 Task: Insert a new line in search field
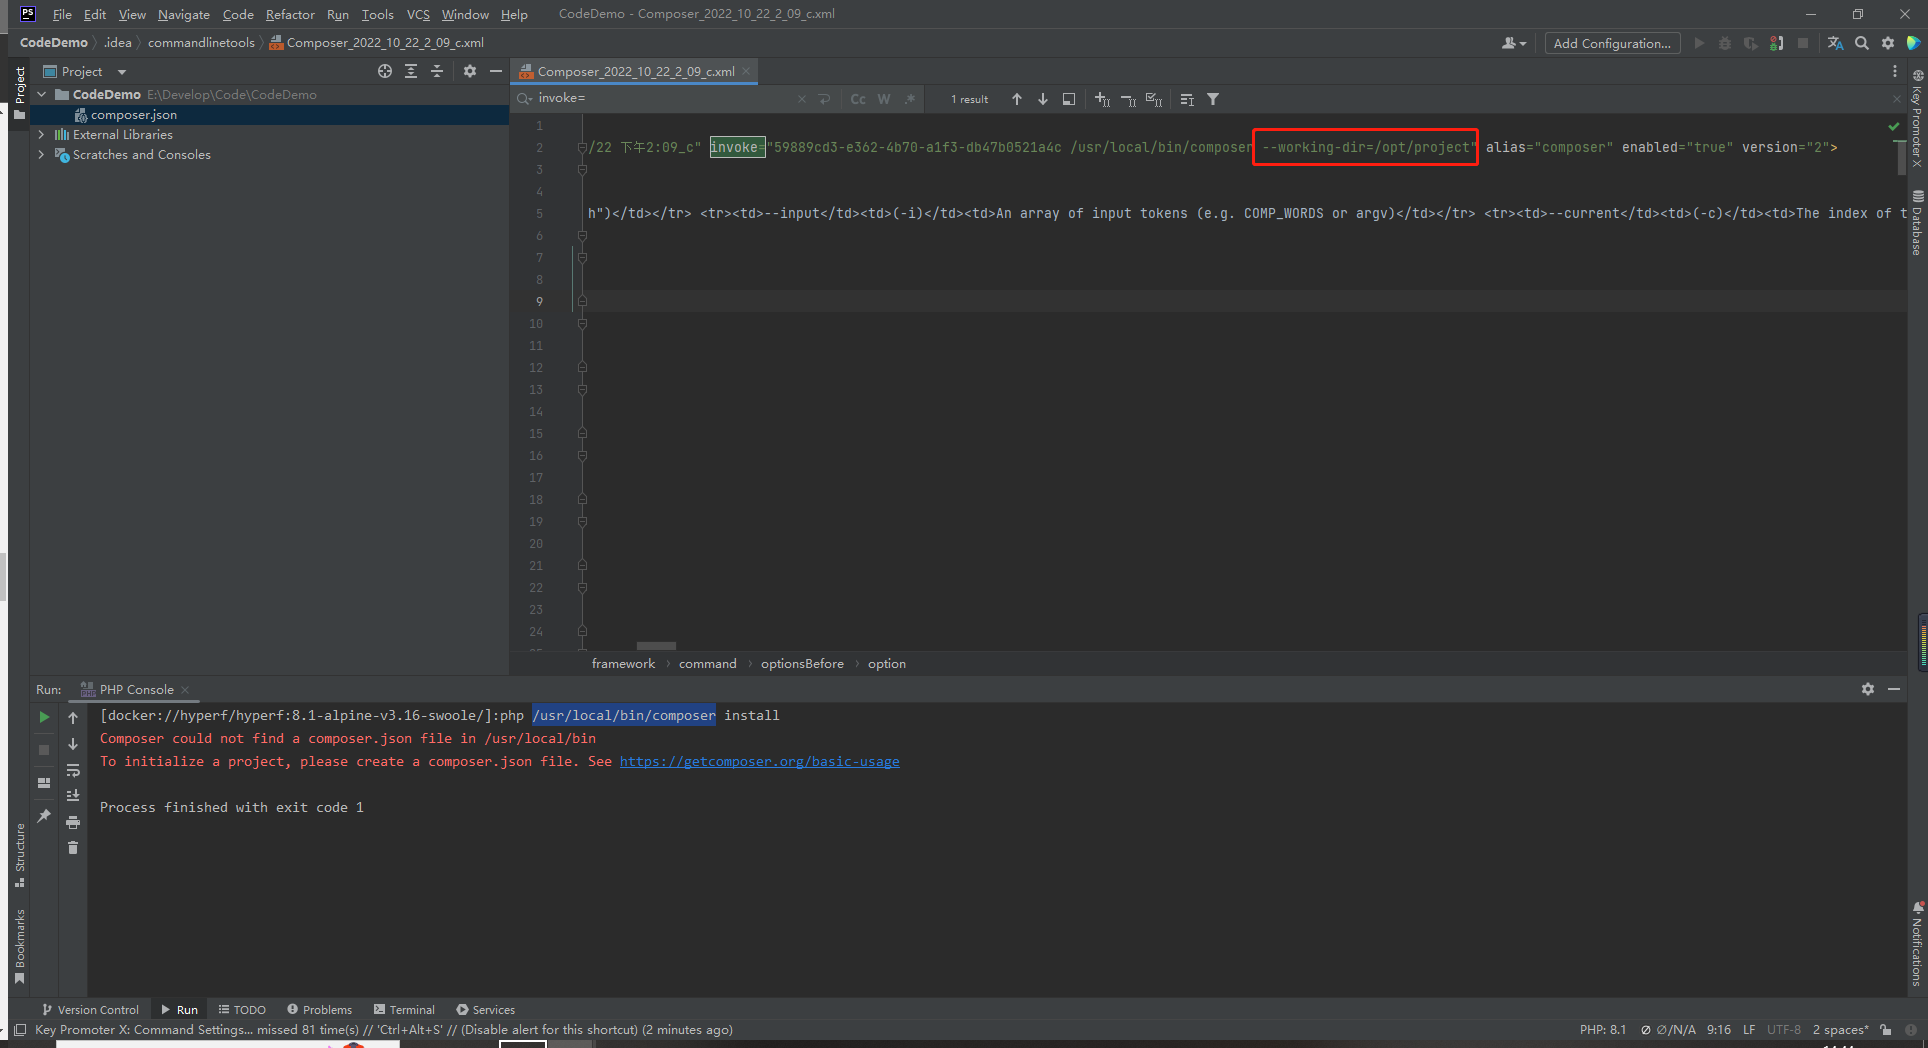coord(824,99)
